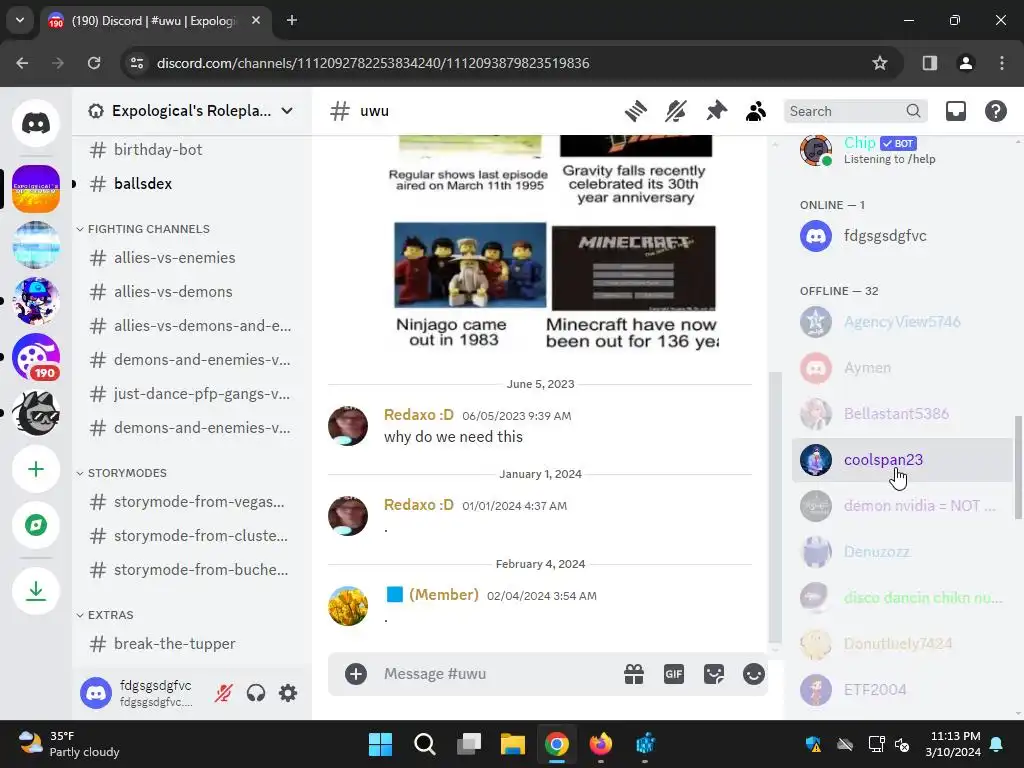Open the weather widget showing 35°F
The image size is (1024, 768).
69,744
